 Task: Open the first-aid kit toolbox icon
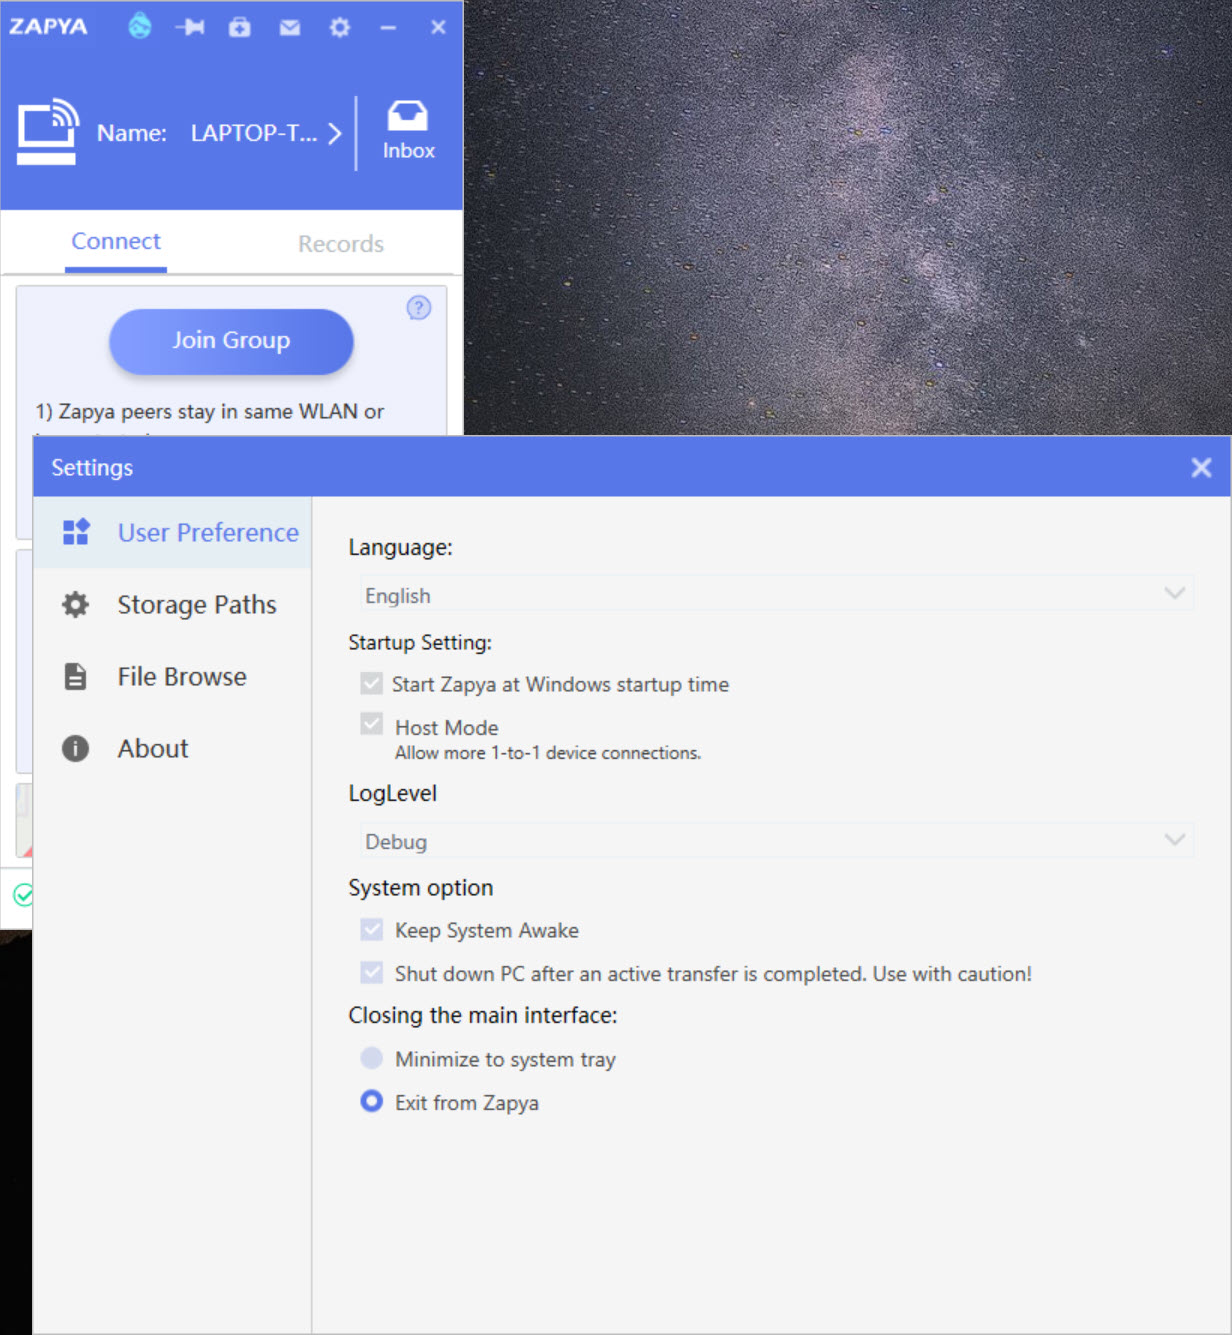[x=240, y=27]
